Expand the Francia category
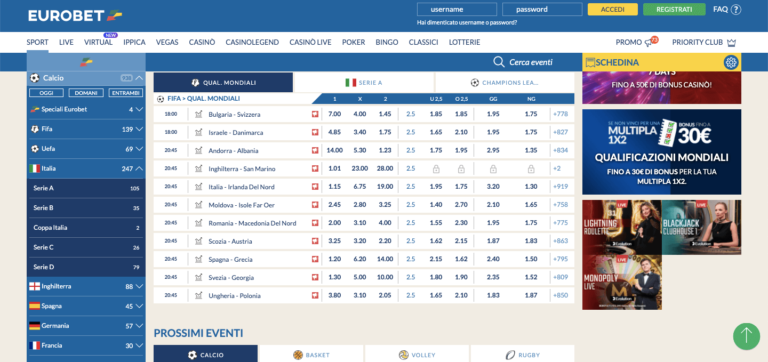Viewport: 768px width, 362px height. (139, 345)
